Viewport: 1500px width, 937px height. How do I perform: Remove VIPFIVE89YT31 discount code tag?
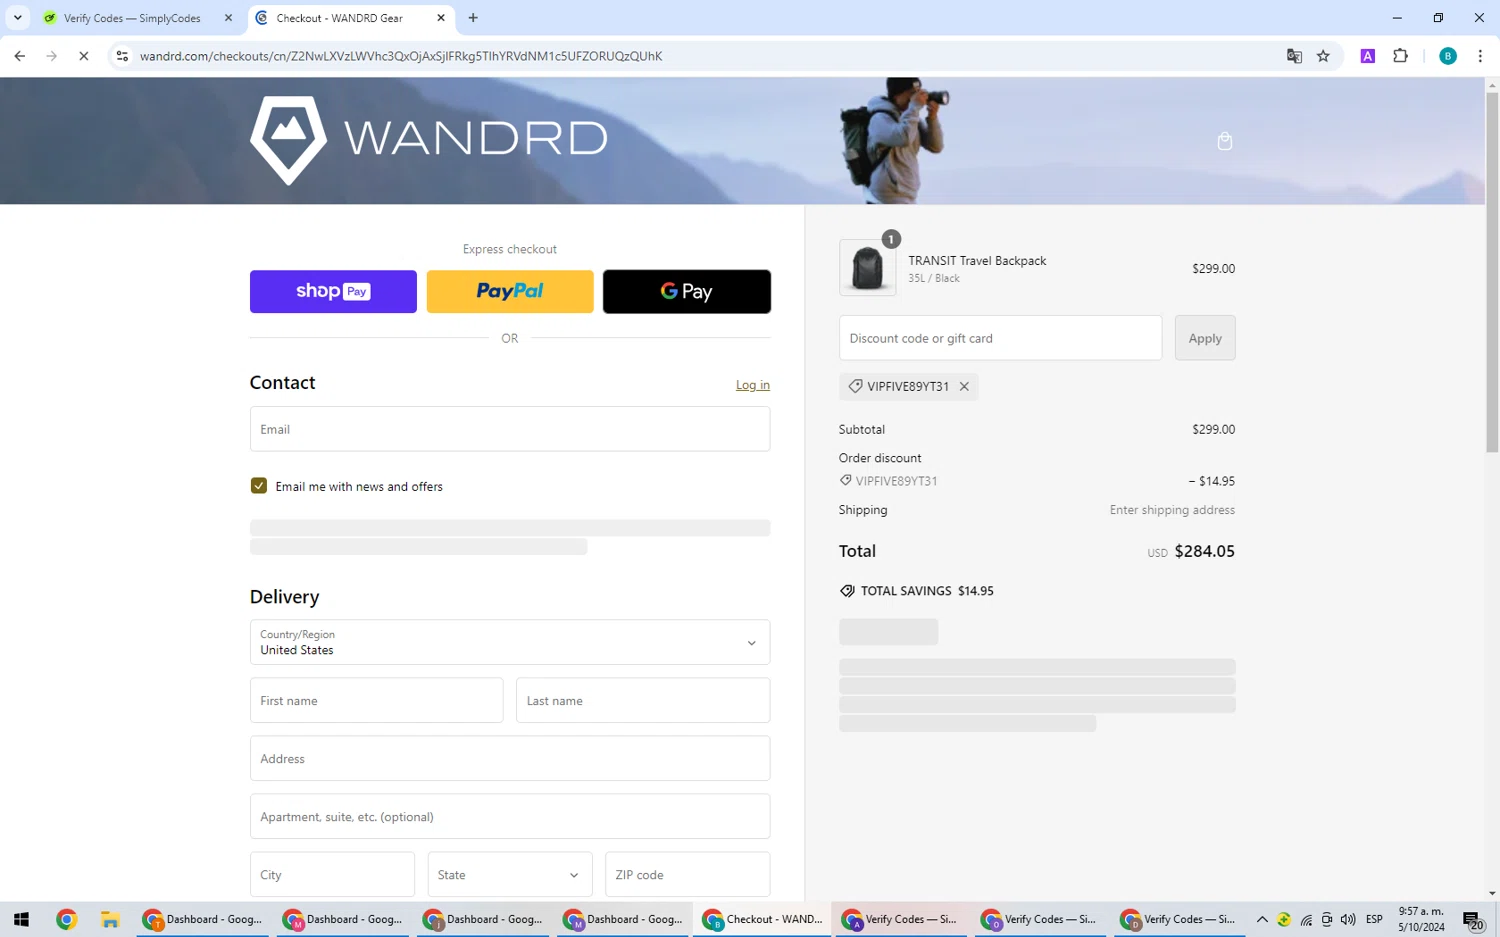coord(964,386)
